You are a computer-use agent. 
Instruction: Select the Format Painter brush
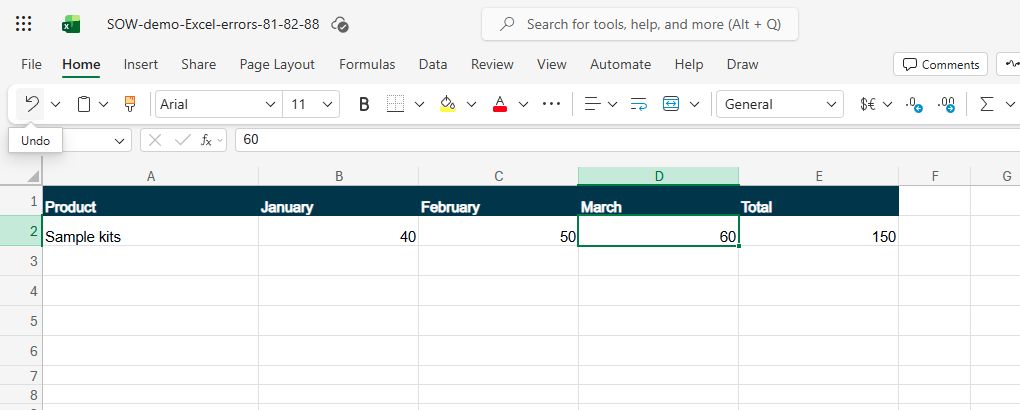point(130,104)
